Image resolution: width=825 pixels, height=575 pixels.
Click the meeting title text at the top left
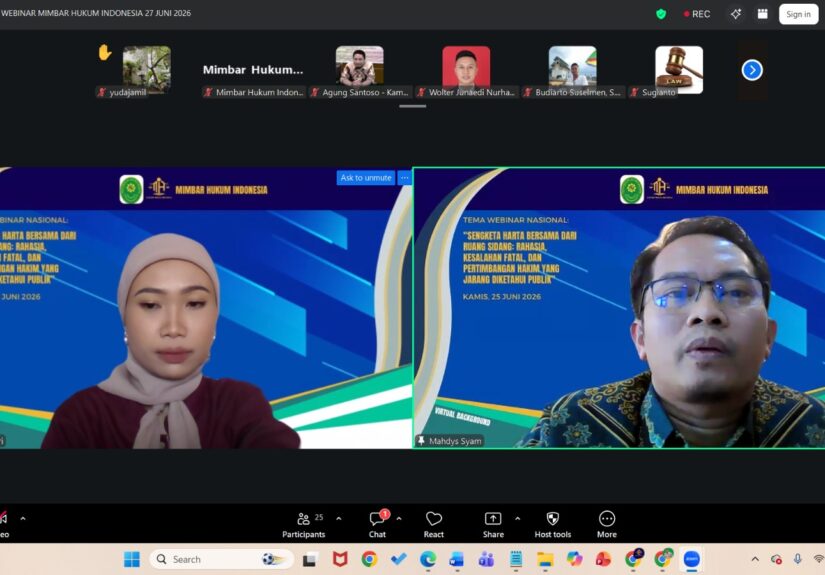tap(96, 13)
